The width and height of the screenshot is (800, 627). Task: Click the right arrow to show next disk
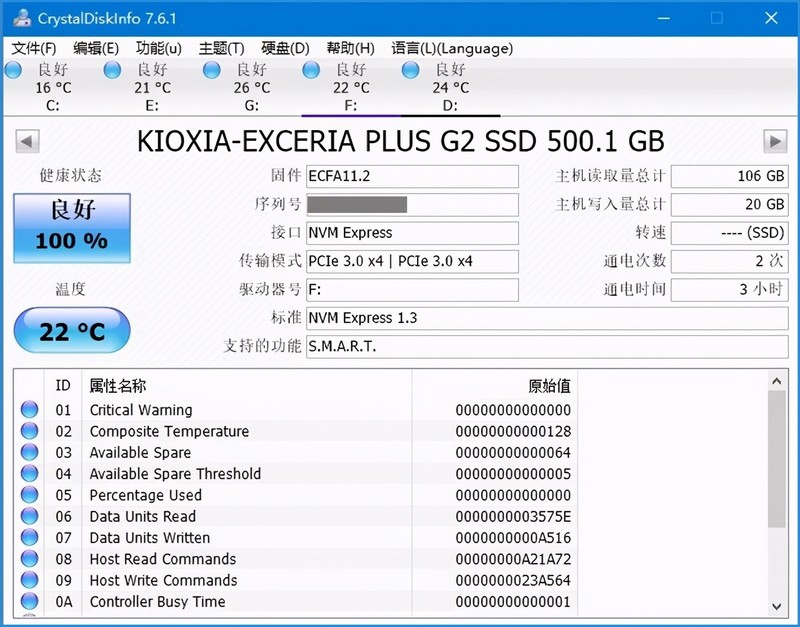pos(775,141)
